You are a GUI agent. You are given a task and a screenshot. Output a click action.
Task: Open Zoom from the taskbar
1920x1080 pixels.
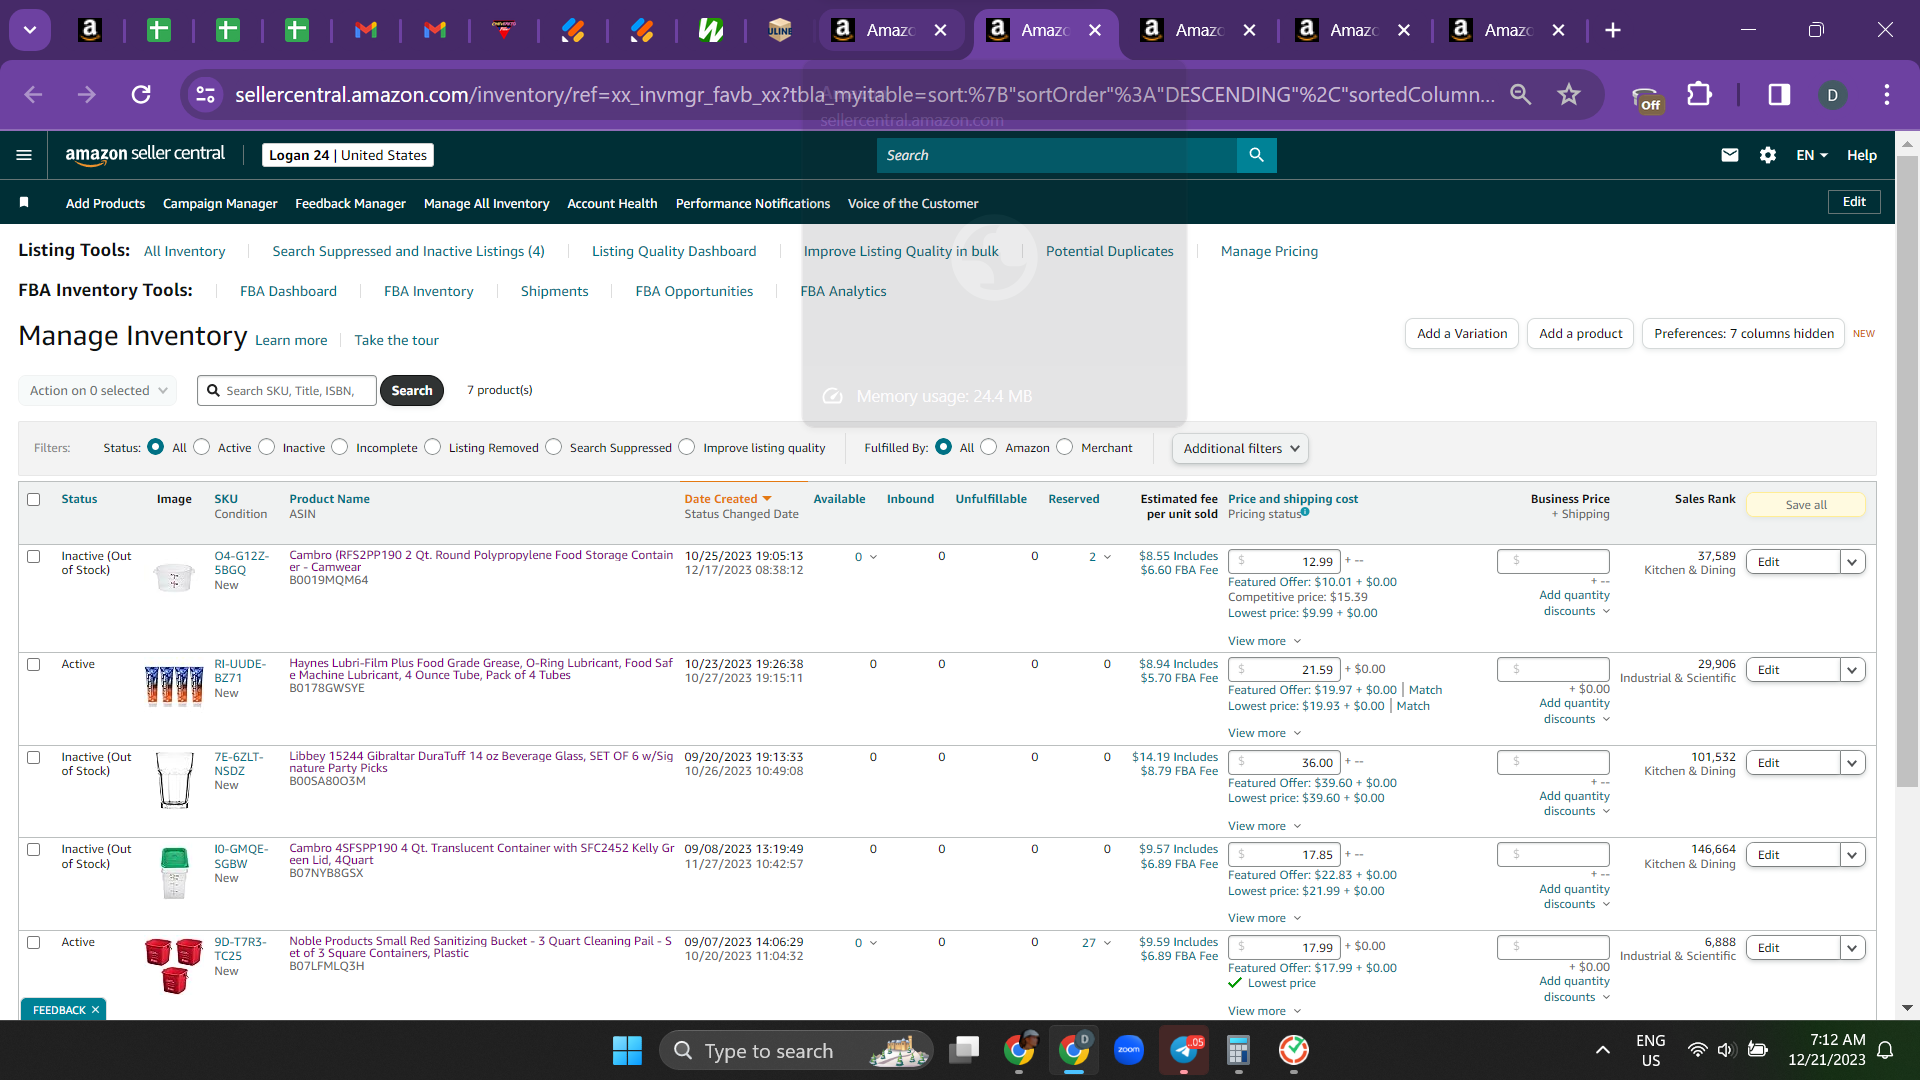1129,1050
